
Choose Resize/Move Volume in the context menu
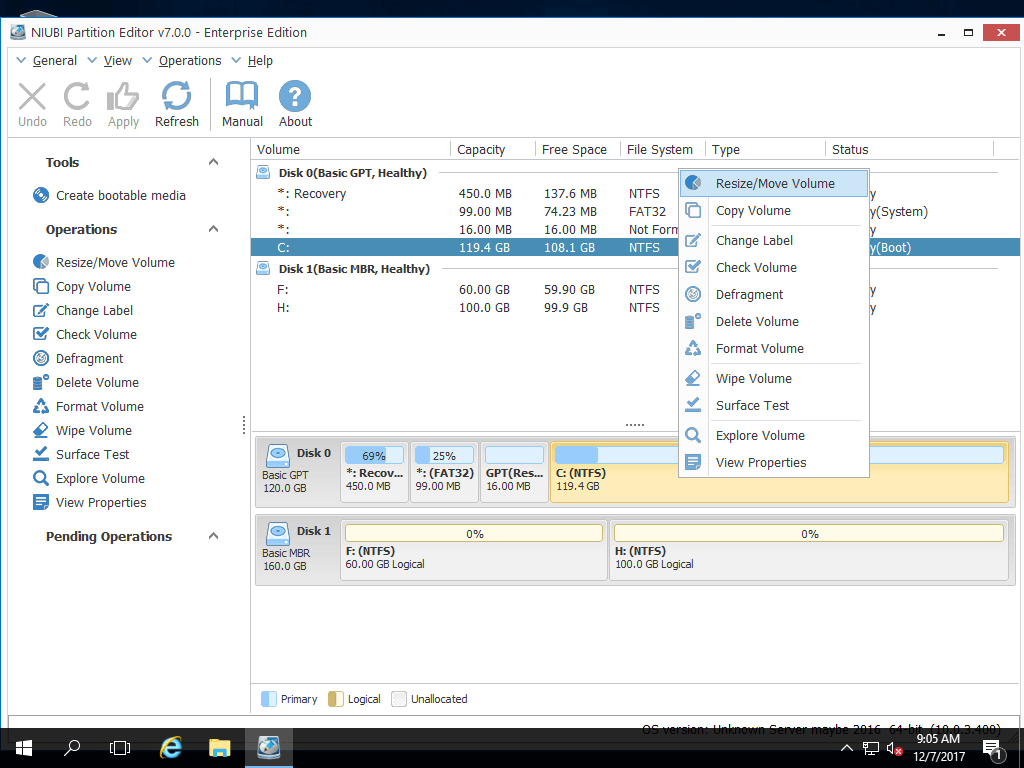pyautogui.click(x=774, y=184)
